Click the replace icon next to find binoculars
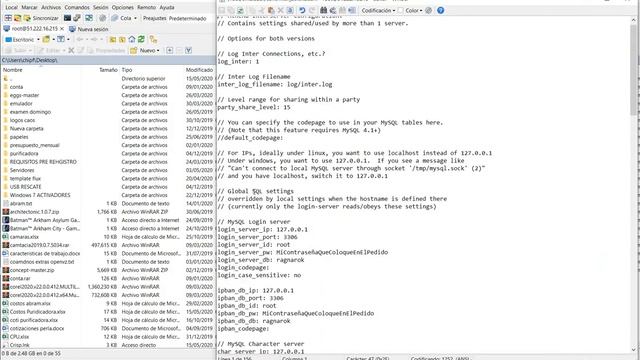Image resolution: width=640 pixels, height=360 pixels. 333,10
